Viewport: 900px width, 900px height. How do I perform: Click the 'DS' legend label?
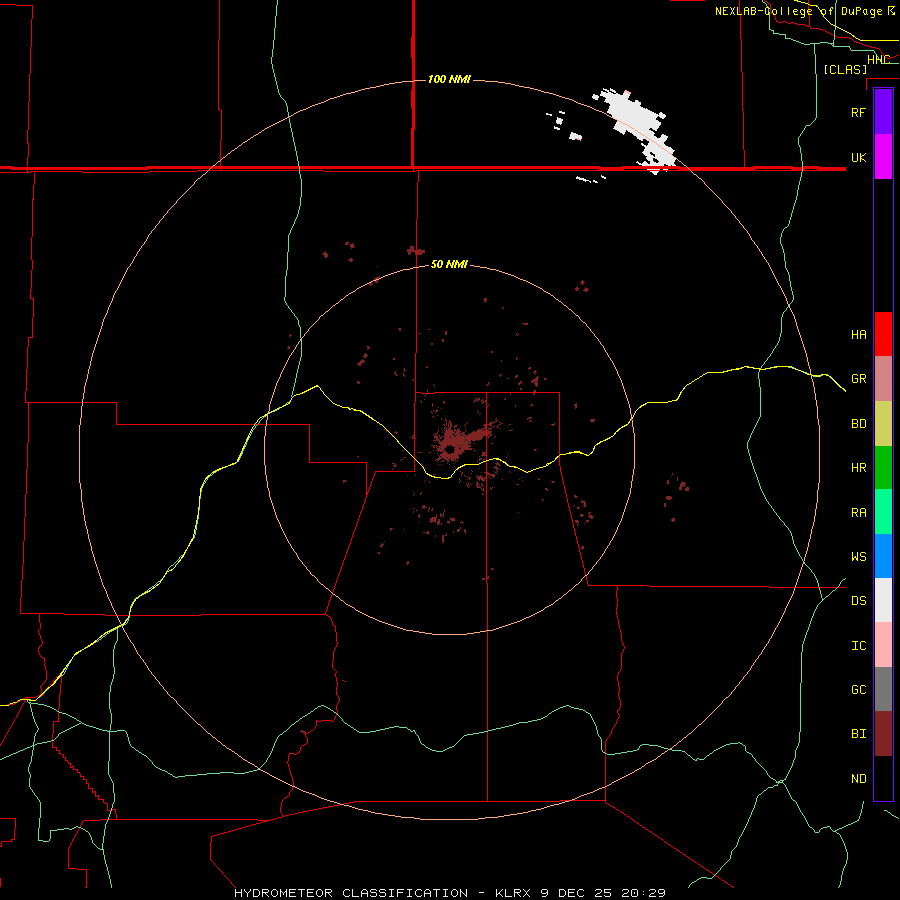(x=858, y=601)
